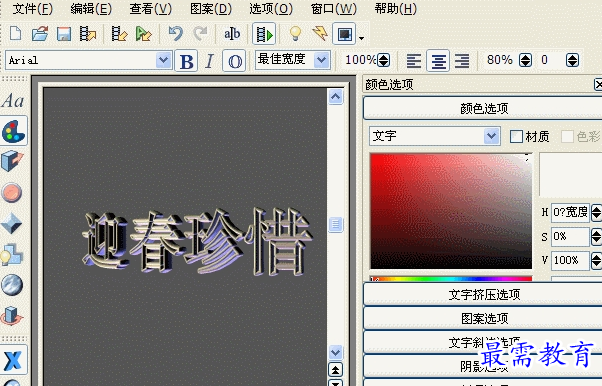Open the 窗口(W) menu
Screen dimensions: 602x386
(334, 8)
